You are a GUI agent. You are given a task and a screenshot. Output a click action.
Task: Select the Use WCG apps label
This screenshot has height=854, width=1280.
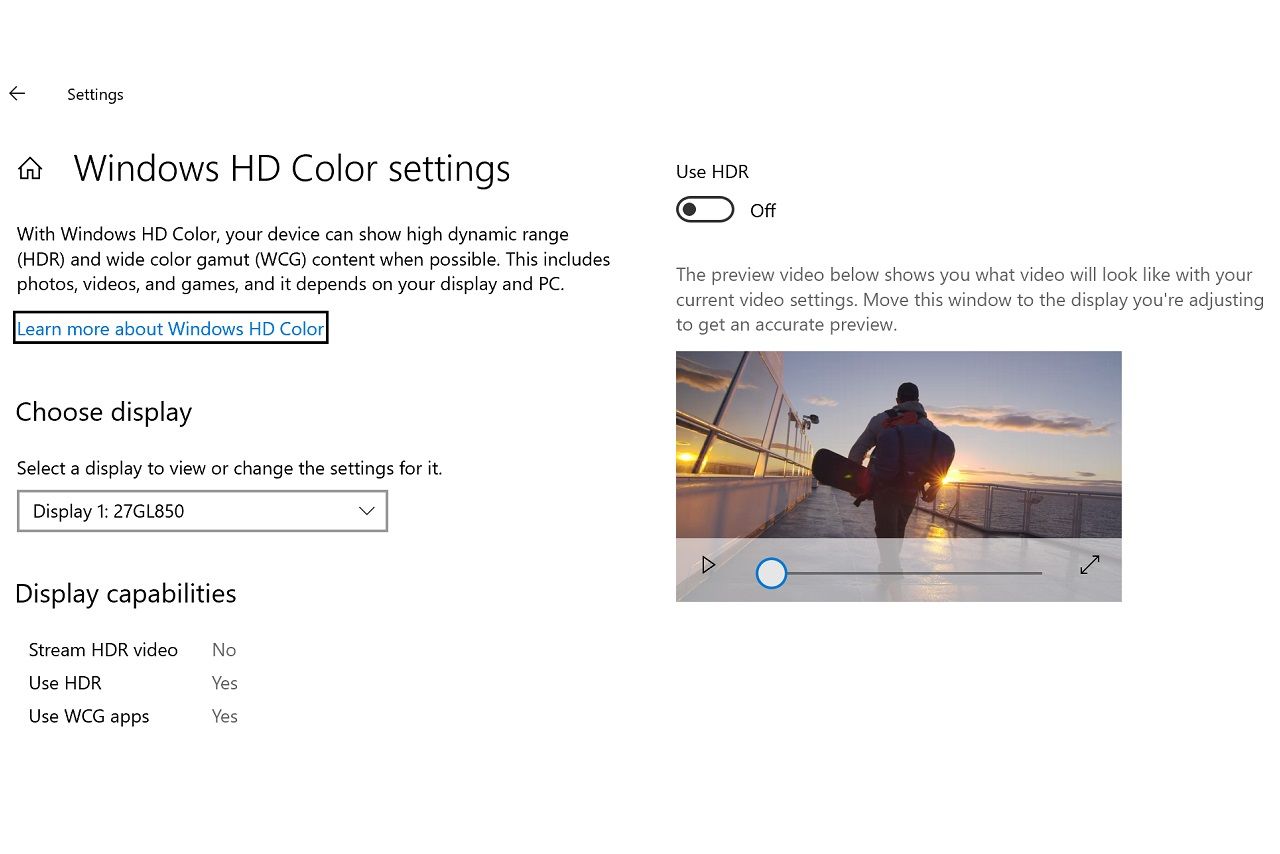click(x=89, y=716)
